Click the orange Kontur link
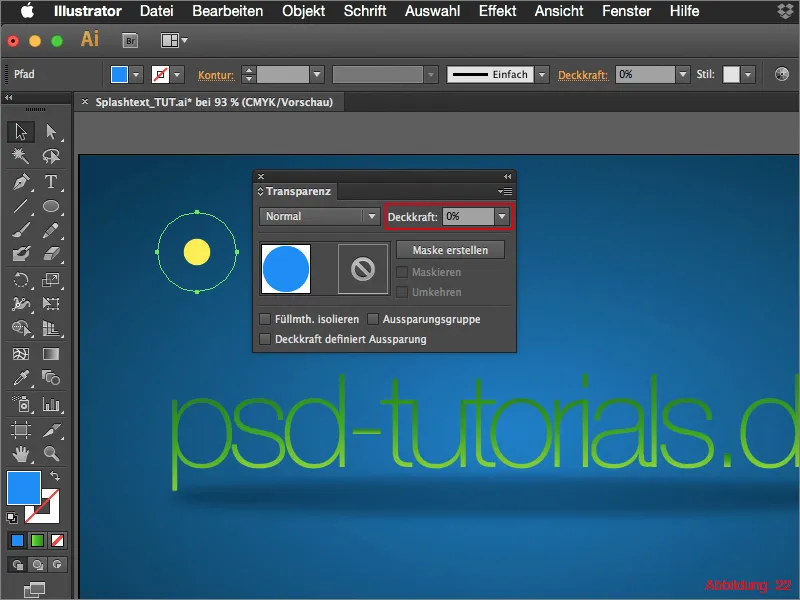This screenshot has height=600, width=800. pyautogui.click(x=216, y=75)
